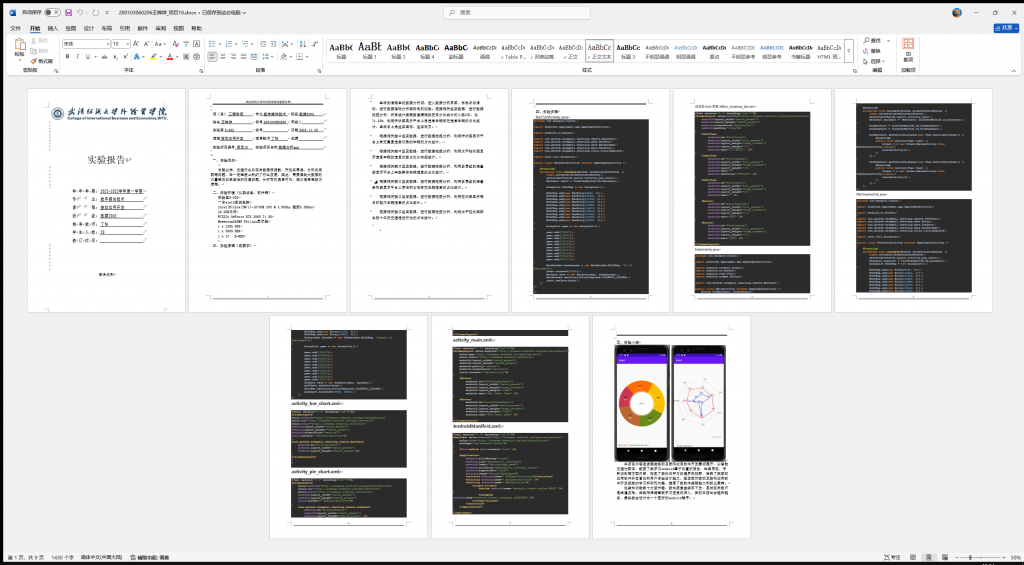
Task: Click the 替换 (Replace) button
Action: [873, 49]
